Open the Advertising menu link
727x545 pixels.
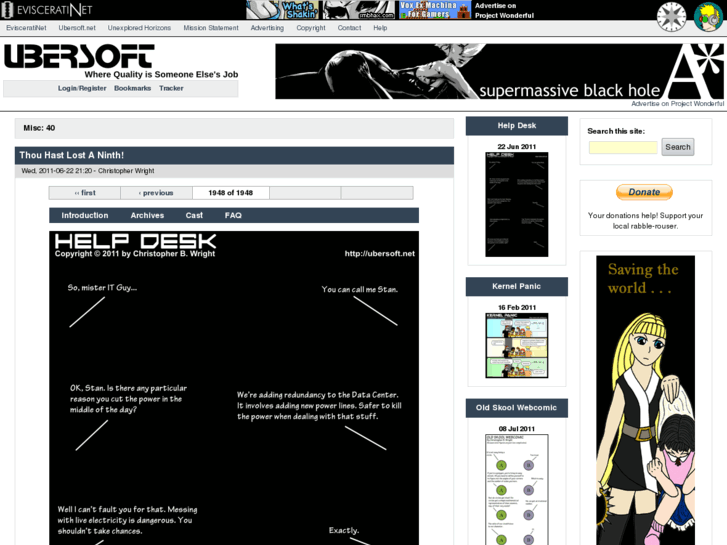(x=267, y=28)
